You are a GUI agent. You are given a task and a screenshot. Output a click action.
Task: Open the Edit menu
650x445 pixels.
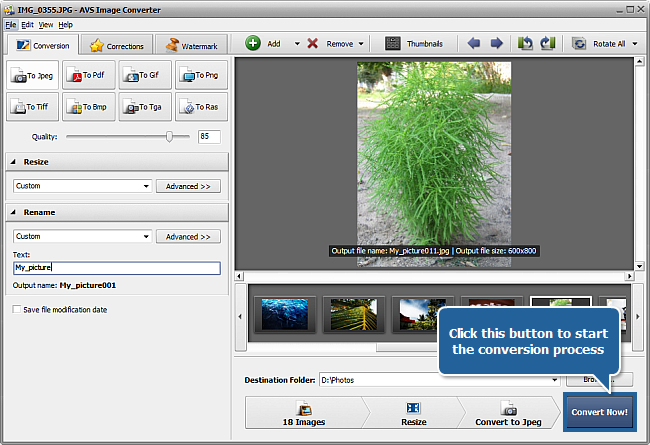pyautogui.click(x=27, y=24)
